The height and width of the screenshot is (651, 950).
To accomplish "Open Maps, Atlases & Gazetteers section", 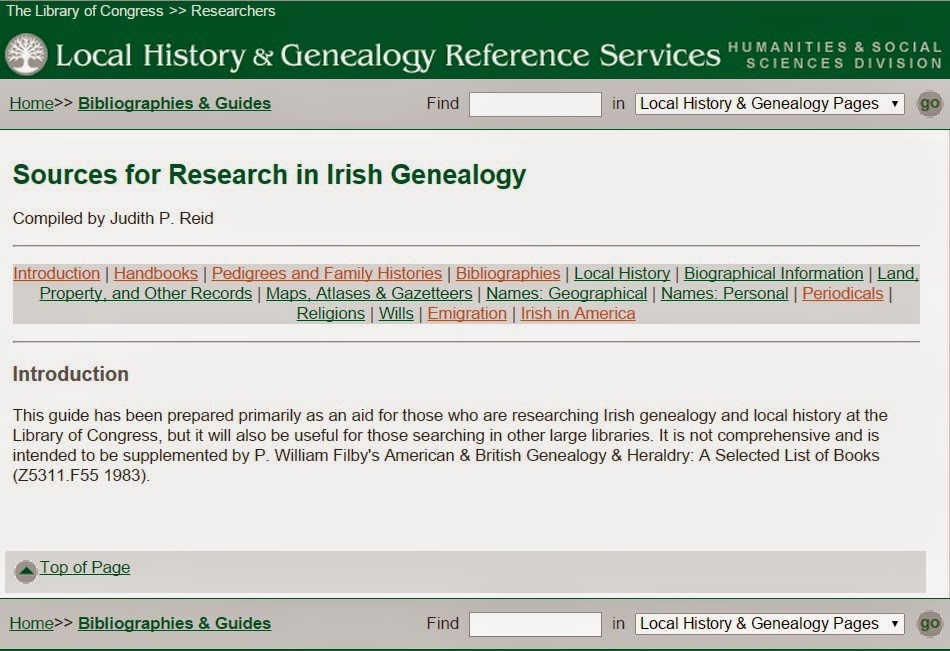I will click(369, 293).
